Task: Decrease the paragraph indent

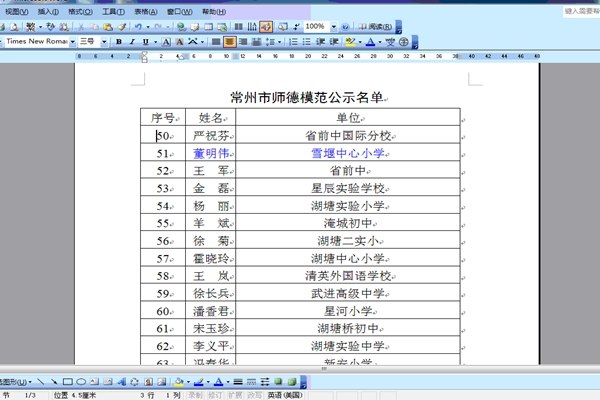Action: [320, 42]
